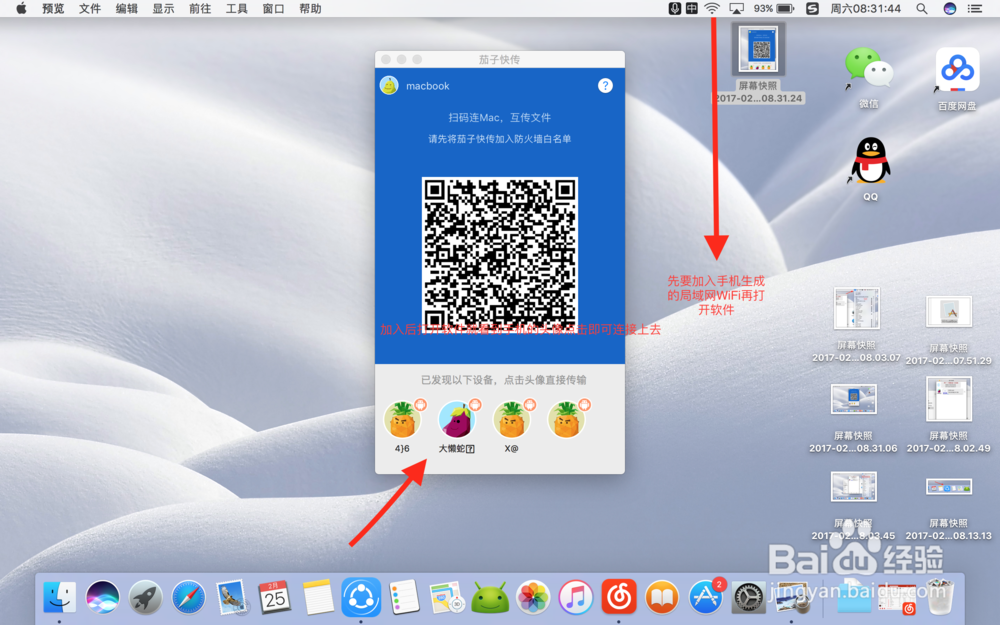Open the Apple menu
Viewport: 1000px width, 625px height.
[x=21, y=8]
